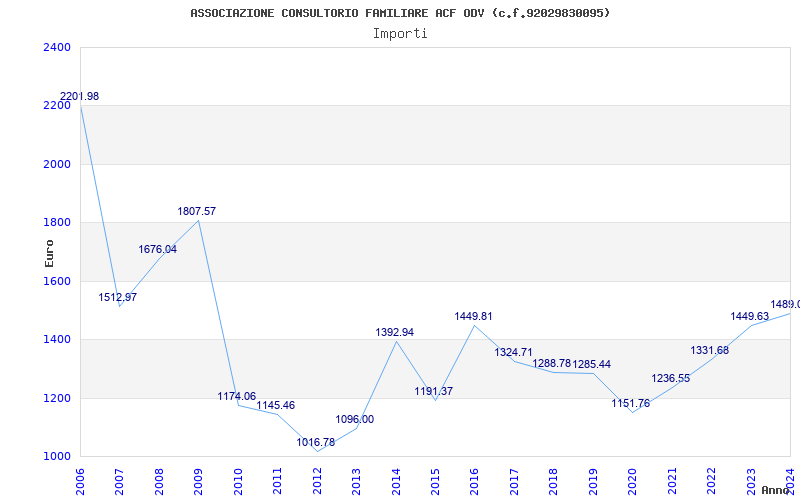Image resolution: width=800 pixels, height=500 pixels.
Task: Click the 2006 year label on x-axis
Action: [80, 482]
